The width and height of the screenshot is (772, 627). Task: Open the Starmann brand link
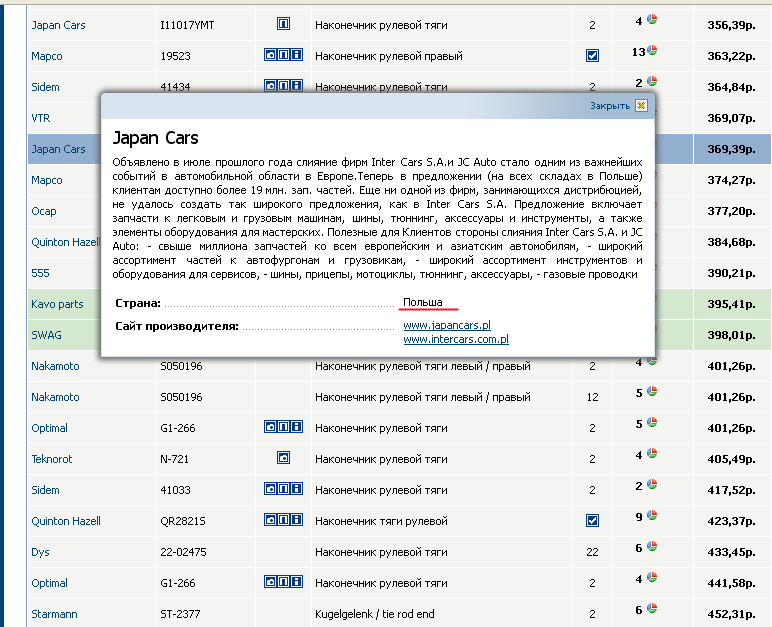click(x=54, y=614)
